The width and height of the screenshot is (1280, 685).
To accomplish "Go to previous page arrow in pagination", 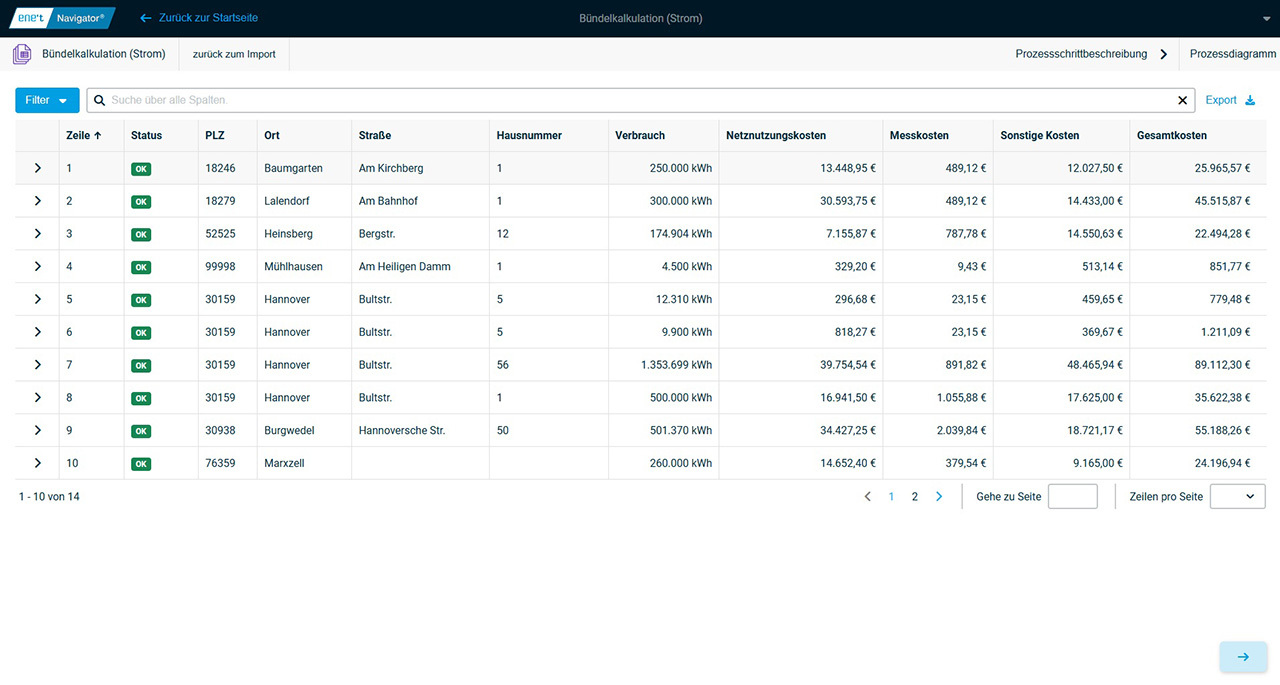I will (x=867, y=496).
